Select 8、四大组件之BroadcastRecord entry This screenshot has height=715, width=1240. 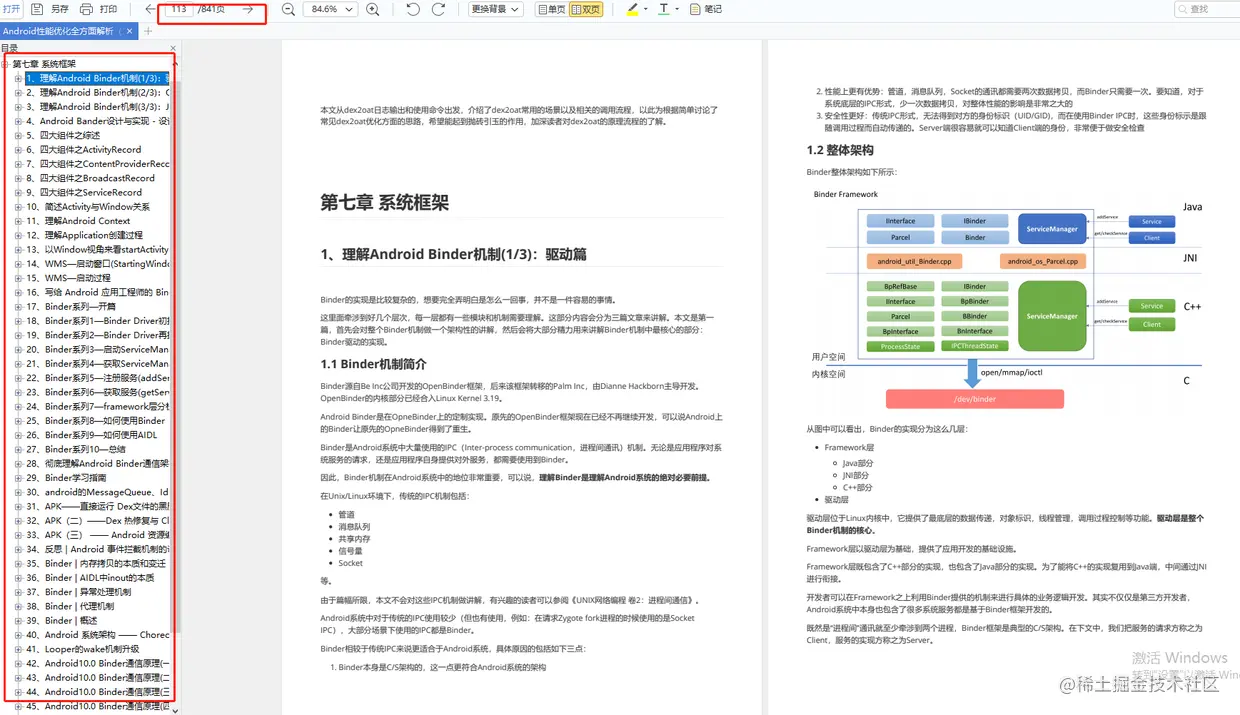(x=91, y=178)
